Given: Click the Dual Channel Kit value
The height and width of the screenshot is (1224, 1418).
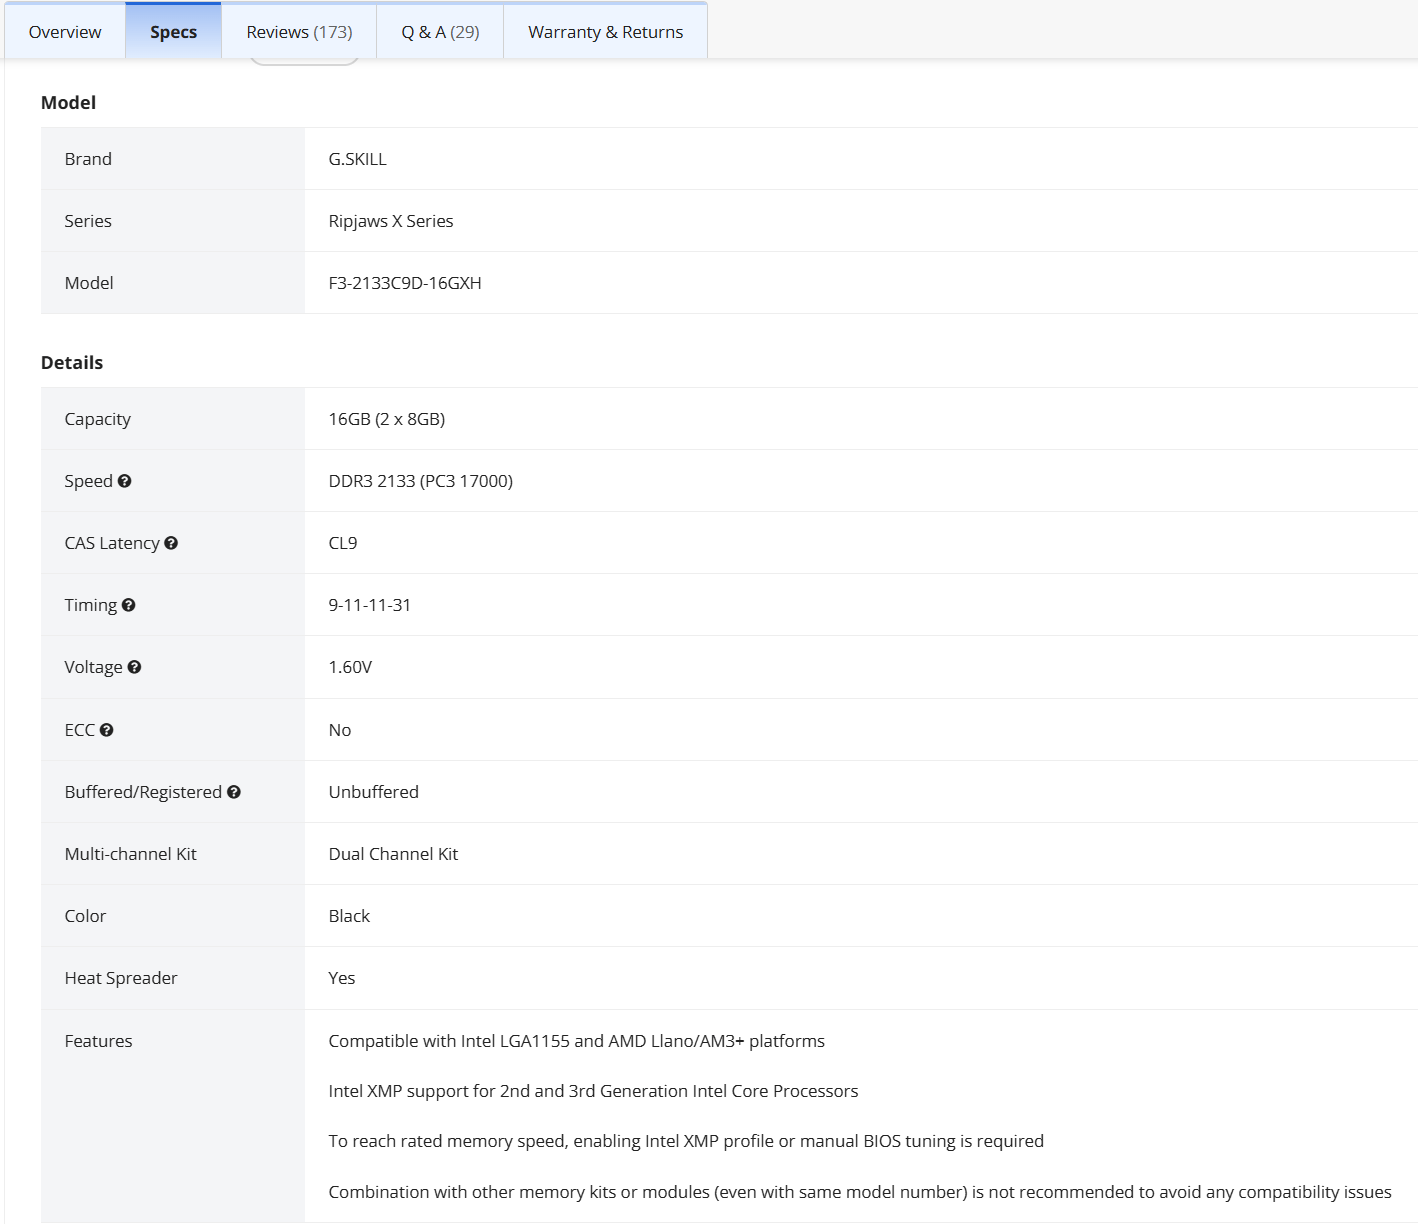Looking at the screenshot, I should pos(393,854).
